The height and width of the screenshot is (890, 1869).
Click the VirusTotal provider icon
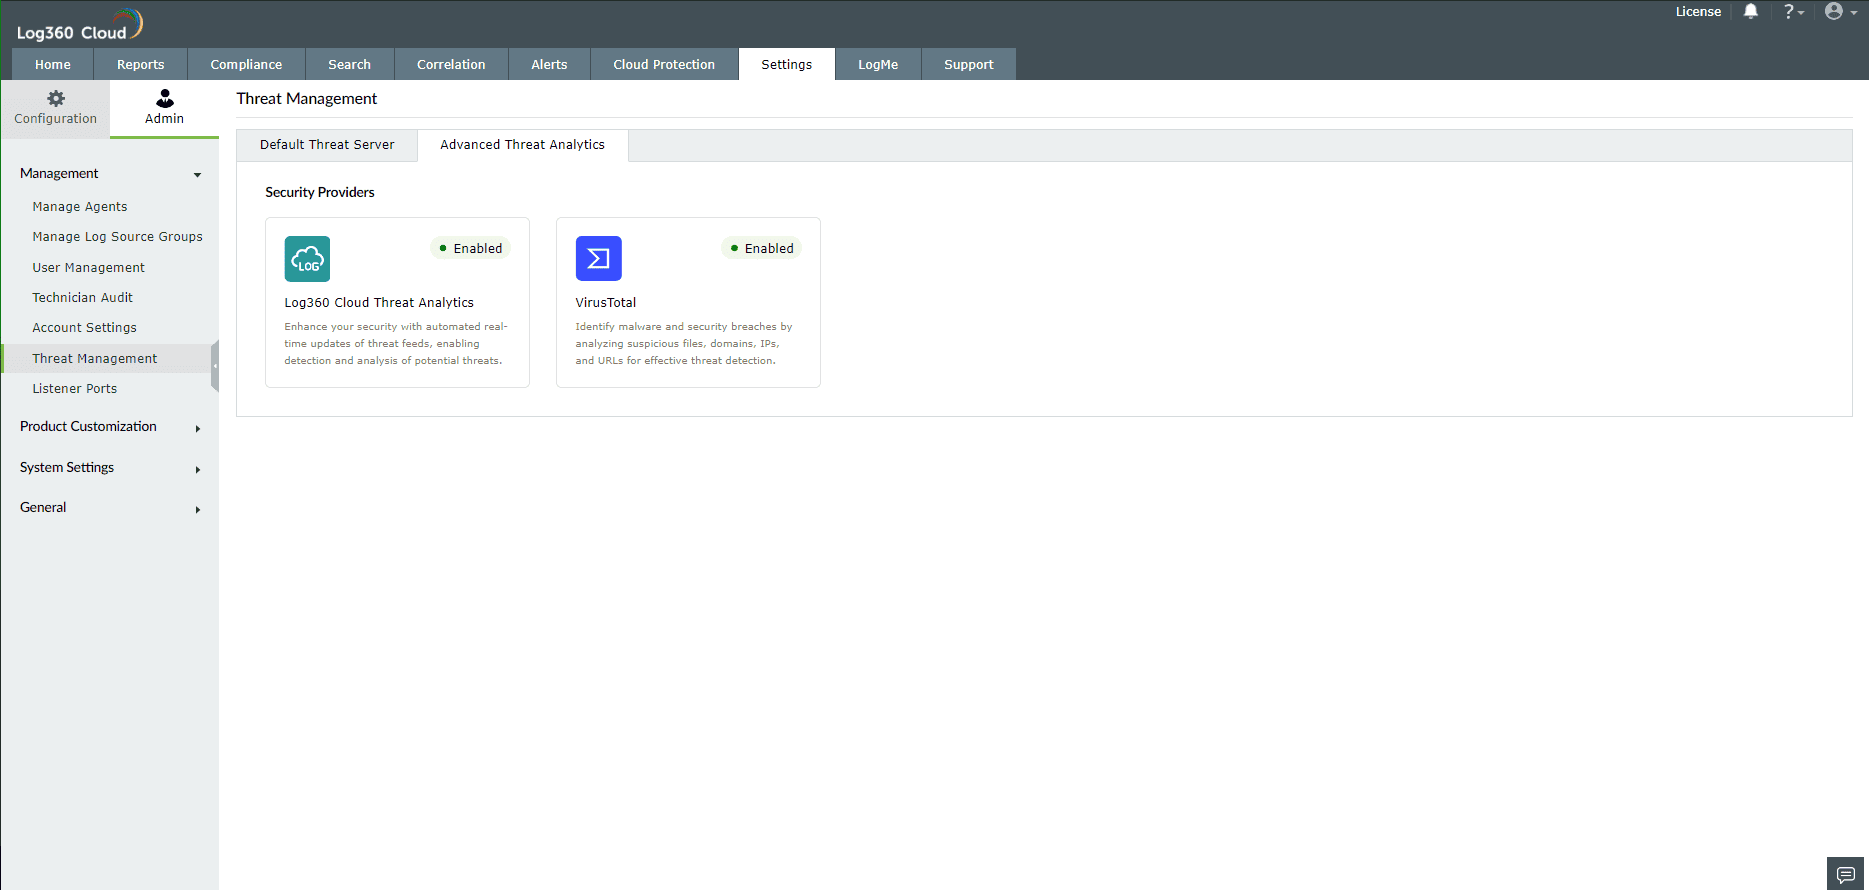pos(599,259)
